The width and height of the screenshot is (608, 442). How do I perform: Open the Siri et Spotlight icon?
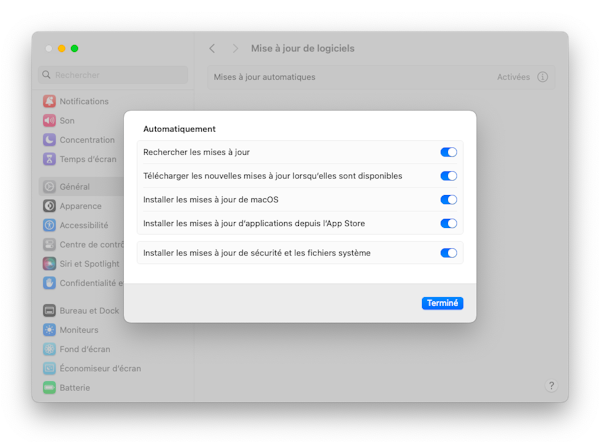coord(49,264)
